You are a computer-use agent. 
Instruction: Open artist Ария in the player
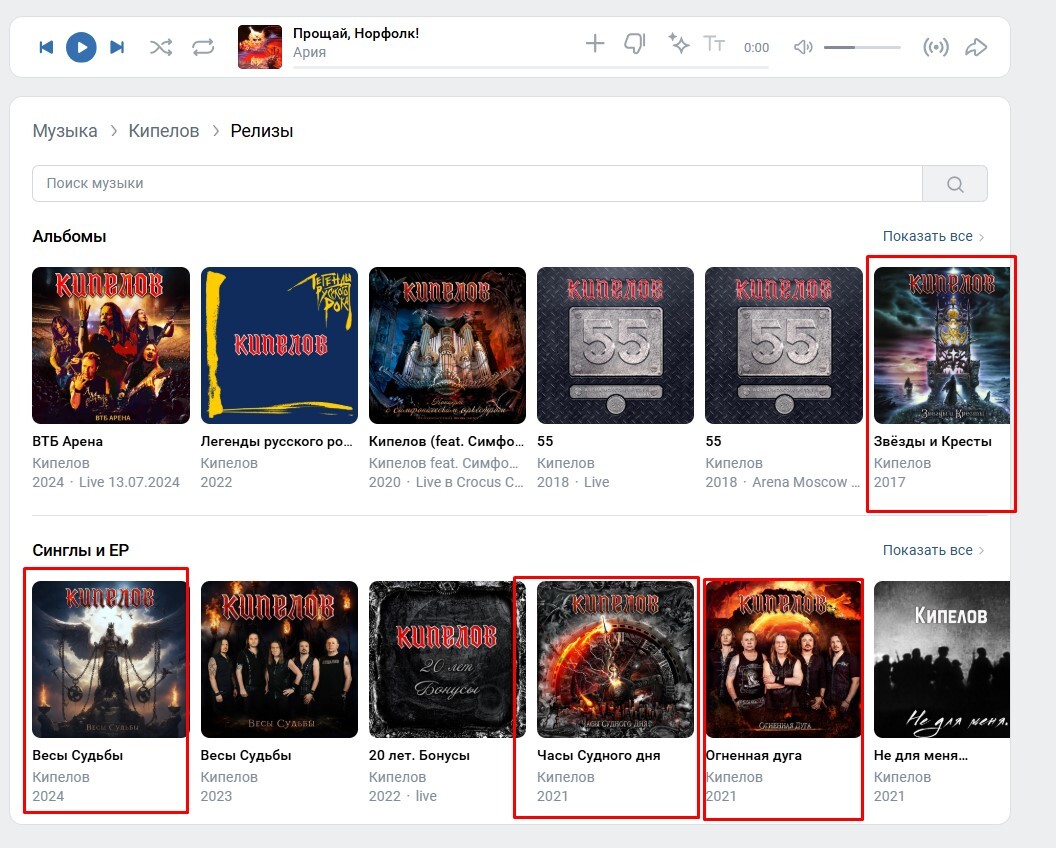309,52
